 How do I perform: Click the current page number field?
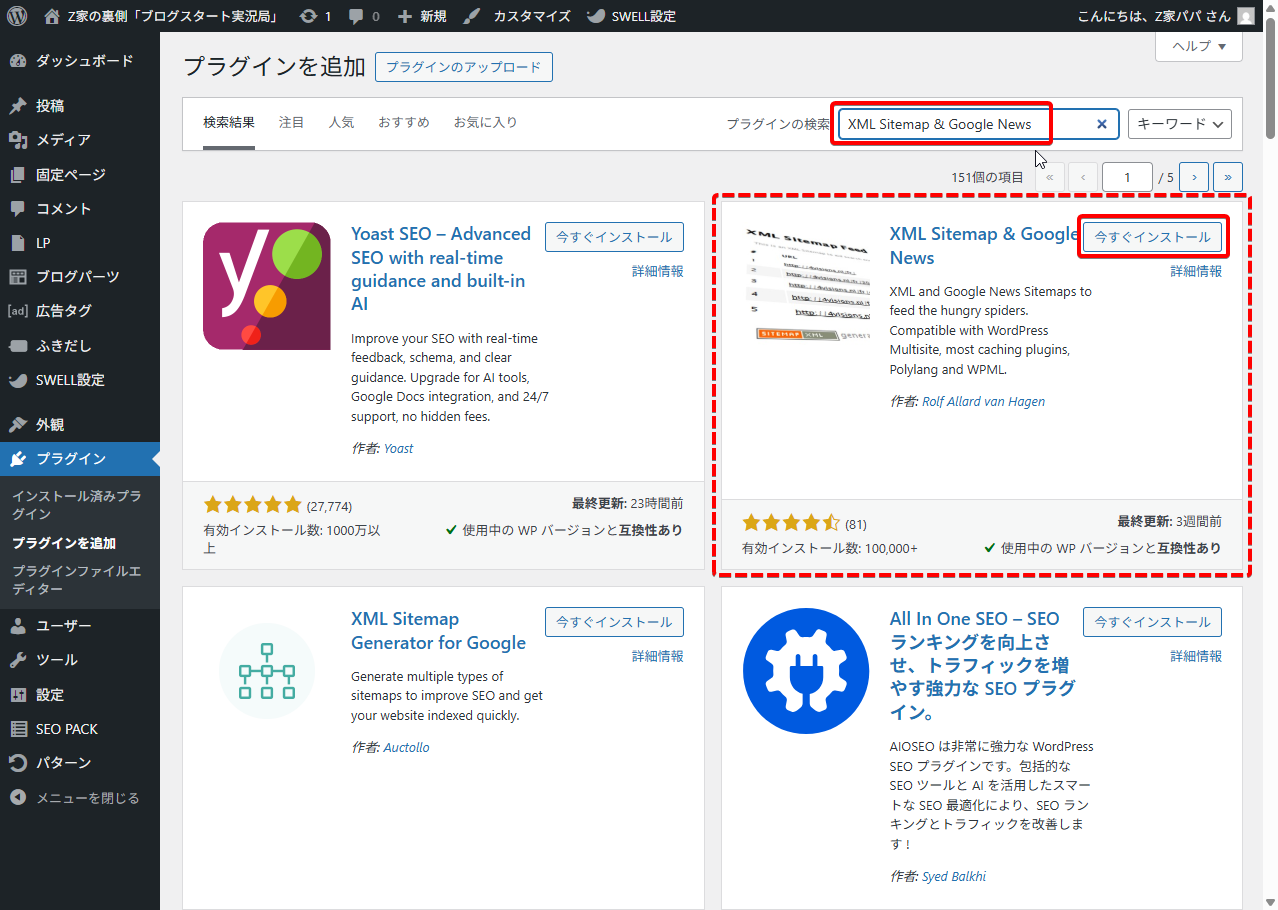point(1128,177)
